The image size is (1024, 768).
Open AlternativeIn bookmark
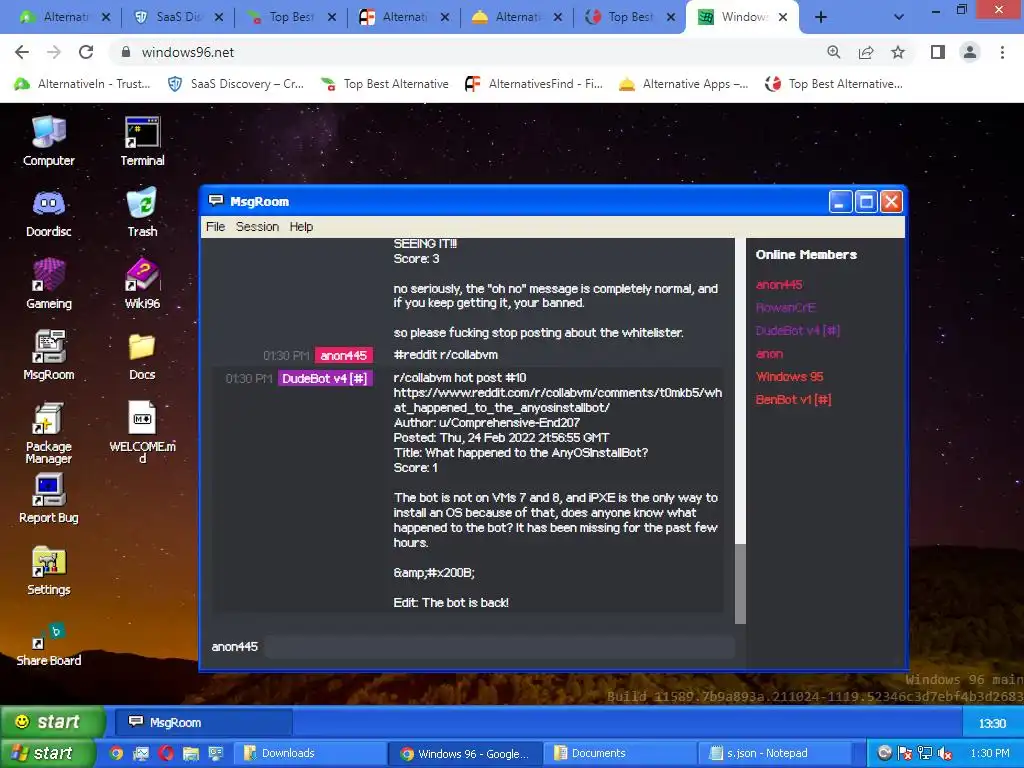(83, 84)
